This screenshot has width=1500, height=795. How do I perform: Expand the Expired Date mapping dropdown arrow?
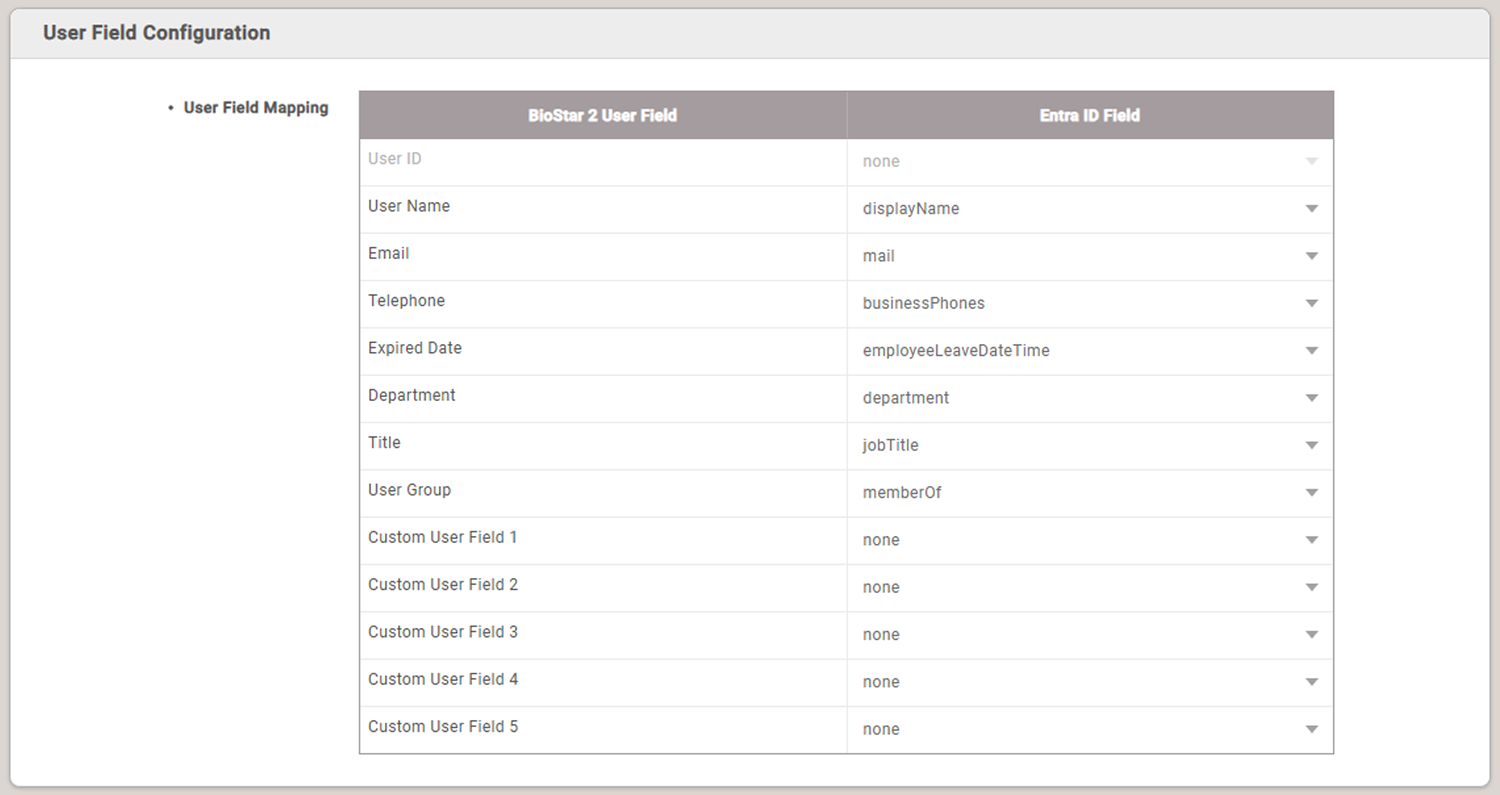pos(1312,351)
